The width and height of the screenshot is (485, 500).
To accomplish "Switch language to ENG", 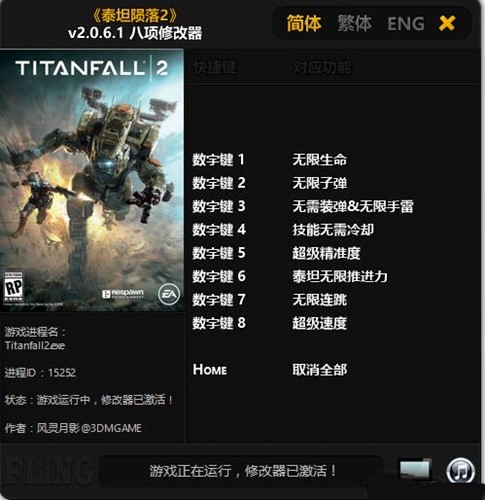I will [x=406, y=24].
